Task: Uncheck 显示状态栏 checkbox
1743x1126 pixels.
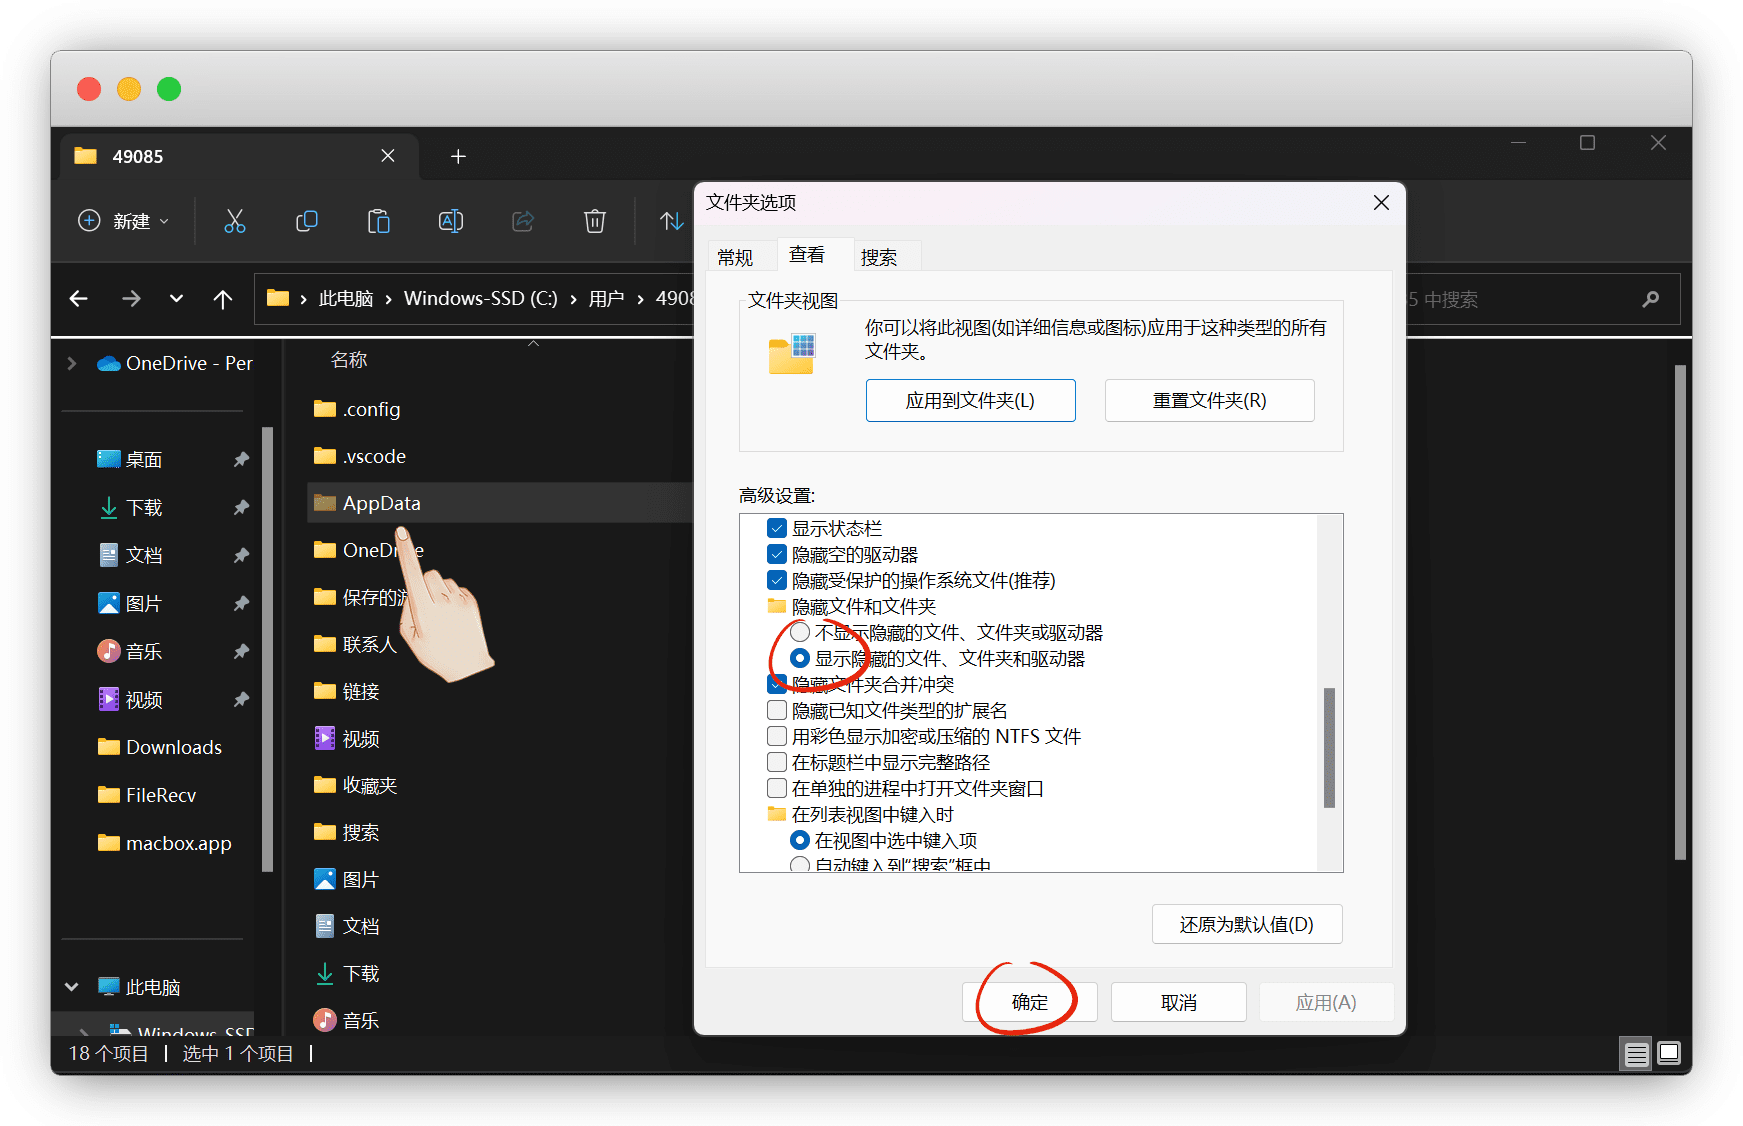Action: click(777, 529)
